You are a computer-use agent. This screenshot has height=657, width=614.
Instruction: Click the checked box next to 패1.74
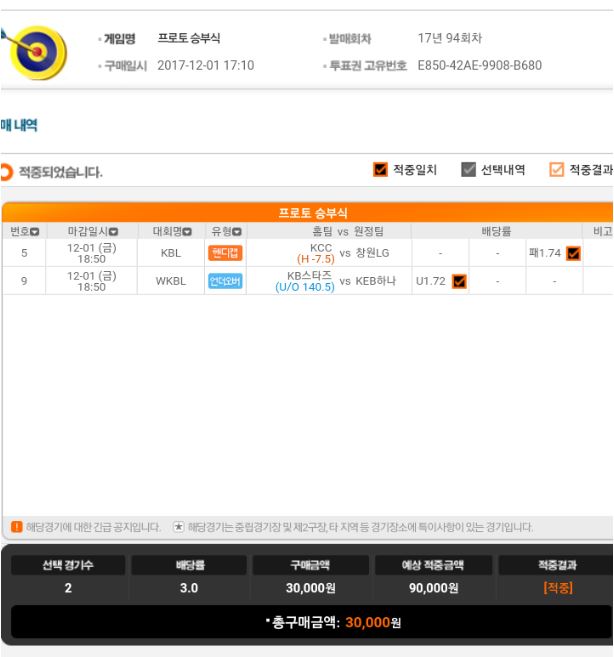pos(573,253)
